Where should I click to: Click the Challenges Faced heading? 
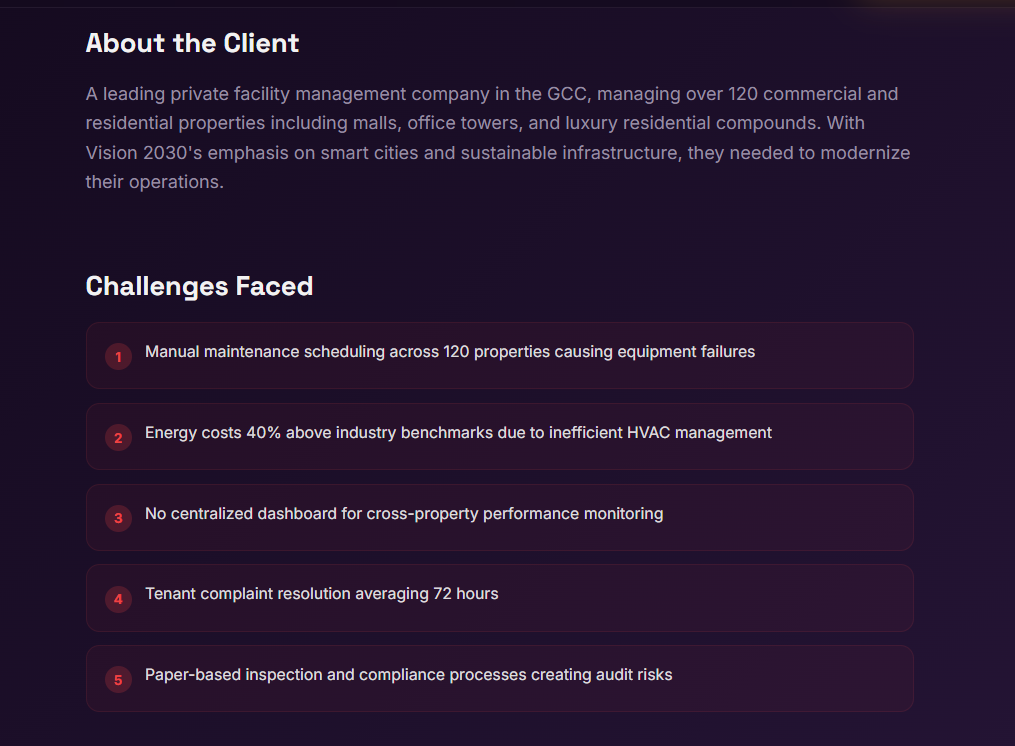click(199, 286)
